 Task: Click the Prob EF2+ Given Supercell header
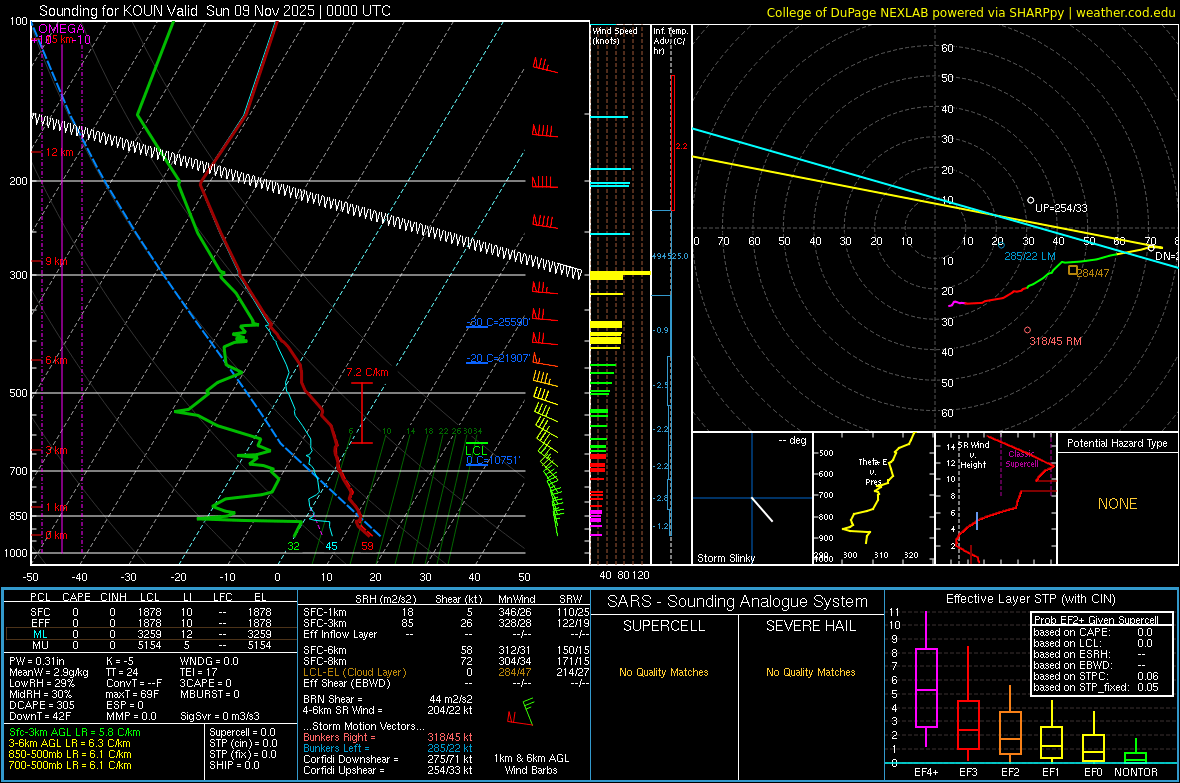click(x=1096, y=620)
